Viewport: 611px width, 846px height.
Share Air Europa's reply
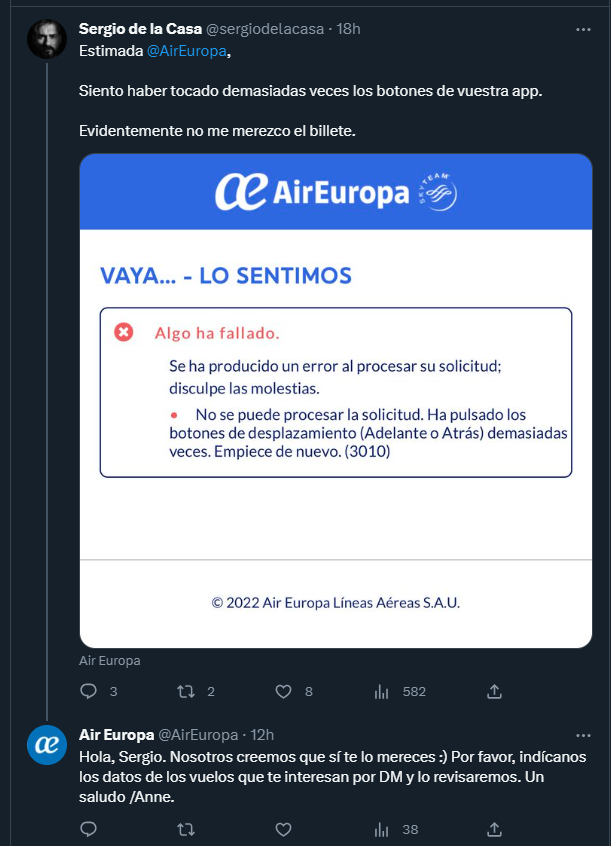tap(493, 829)
